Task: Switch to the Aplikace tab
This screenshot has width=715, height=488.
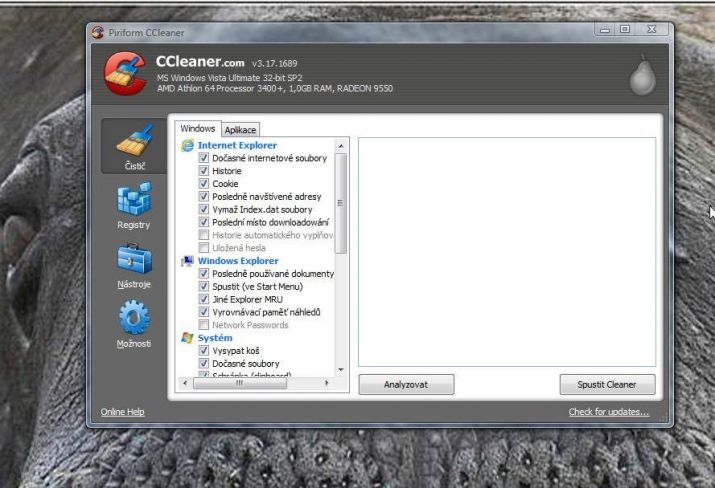Action: pos(240,130)
